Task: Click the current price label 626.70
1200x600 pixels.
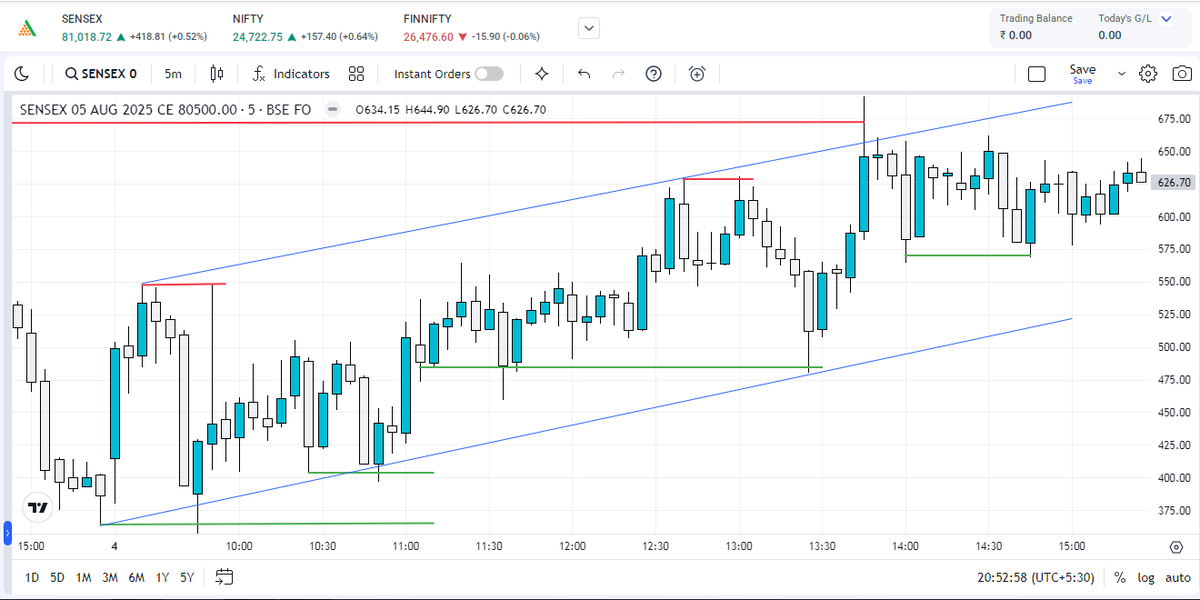Action: (x=1173, y=183)
